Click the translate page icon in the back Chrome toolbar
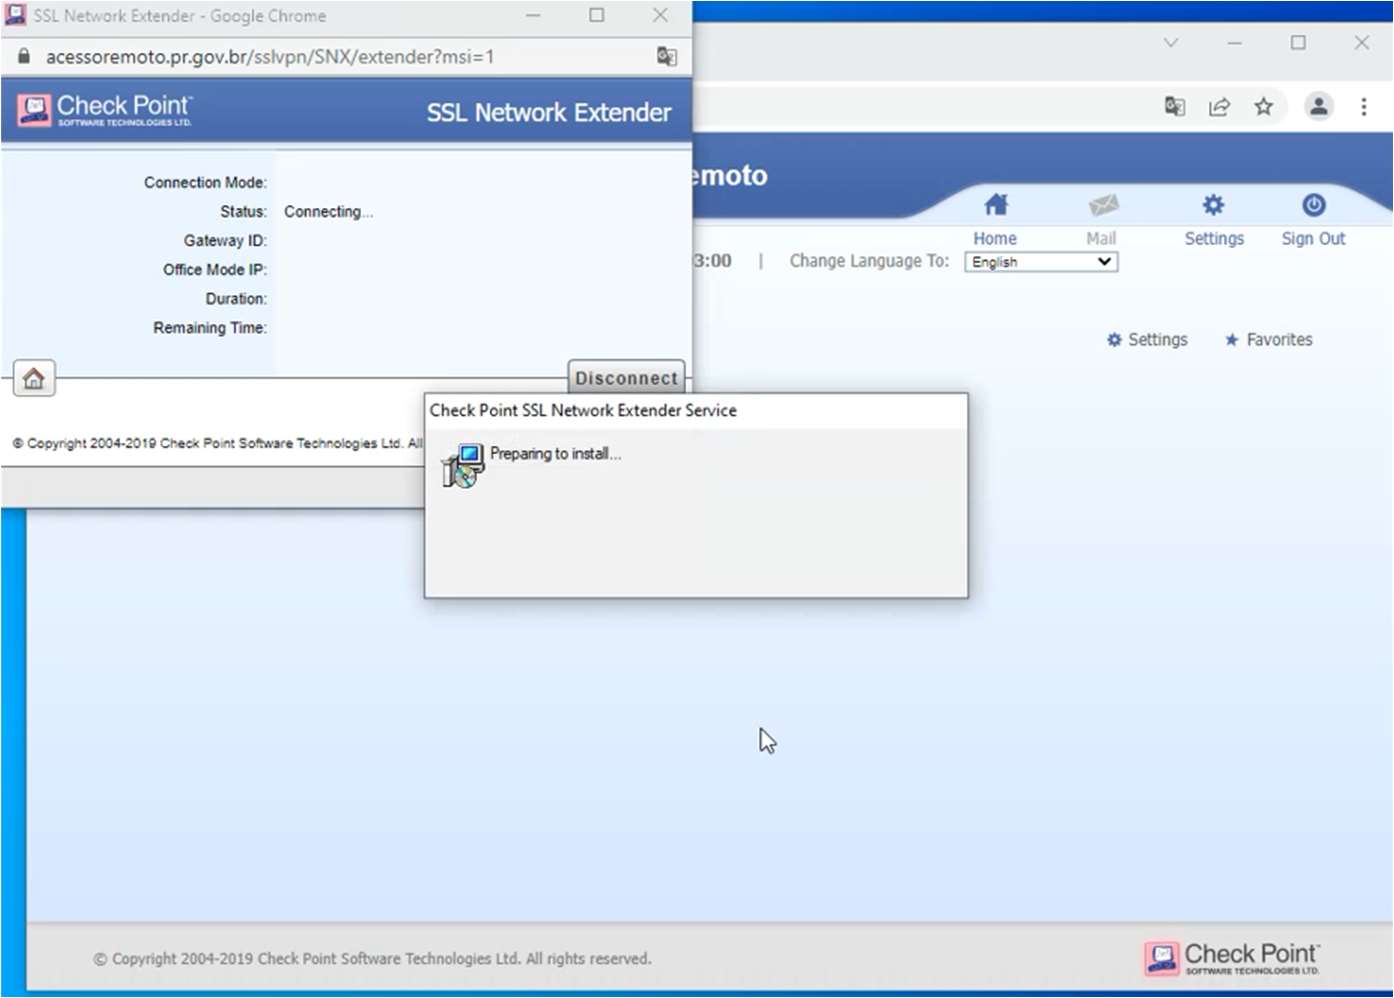Screen dimensions: 1394x998 [1175, 106]
